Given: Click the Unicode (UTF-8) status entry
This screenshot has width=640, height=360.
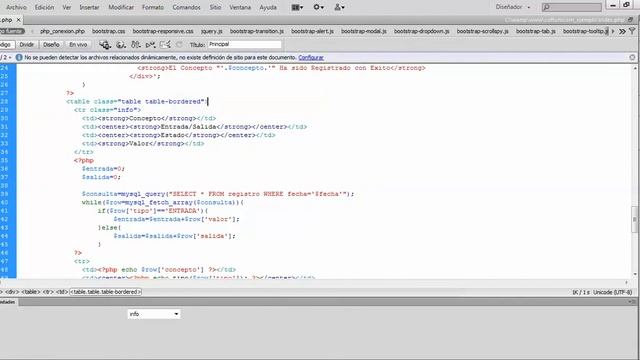Looking at the screenshot, I should point(613,292).
